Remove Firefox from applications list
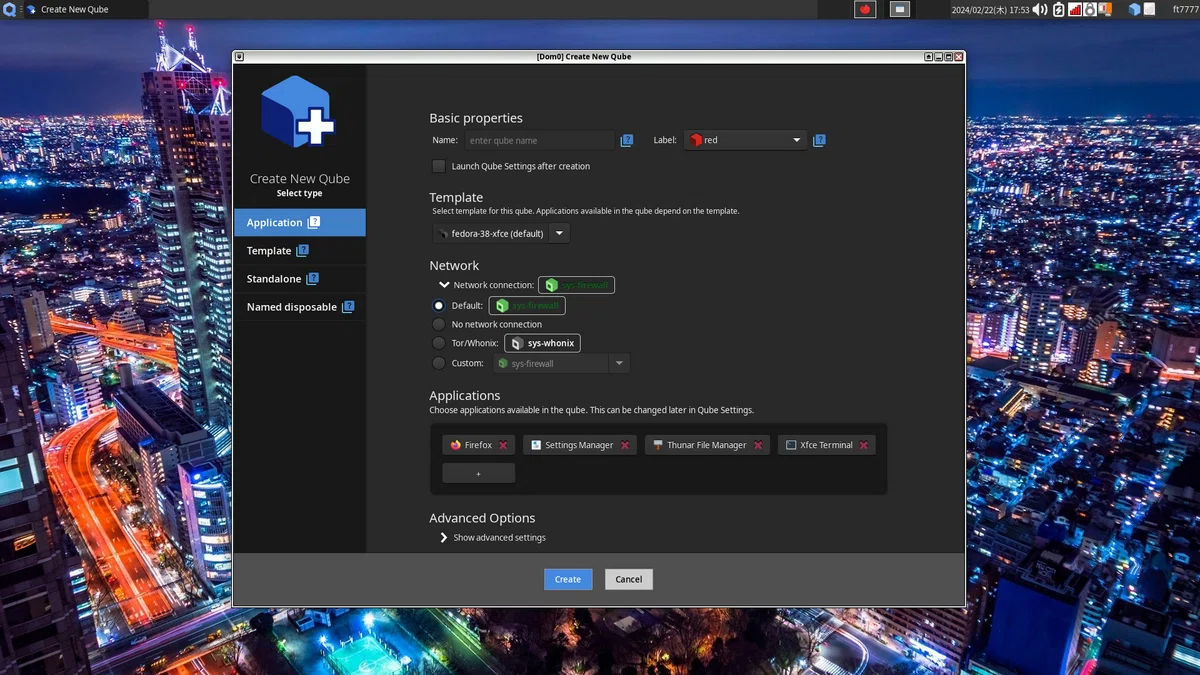Viewport: 1200px width, 675px height. tap(503, 445)
